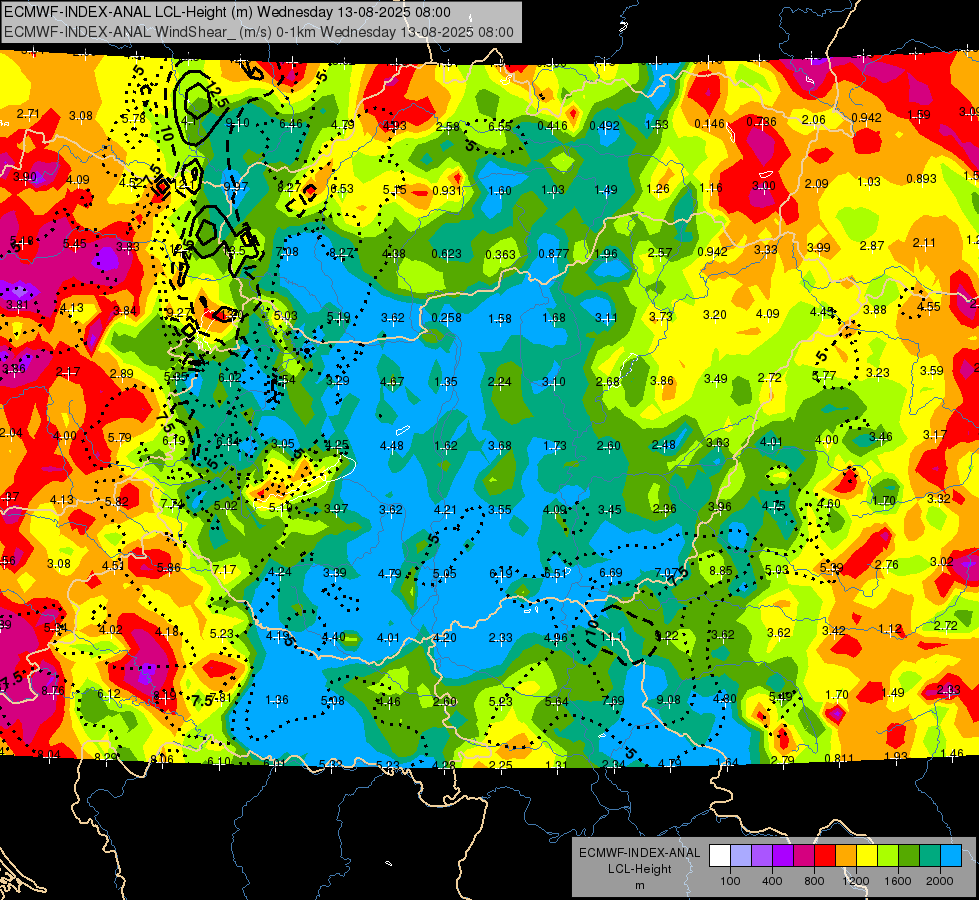Select the magenta legend swatch
Viewport: 979px width, 900px height.
804,856
